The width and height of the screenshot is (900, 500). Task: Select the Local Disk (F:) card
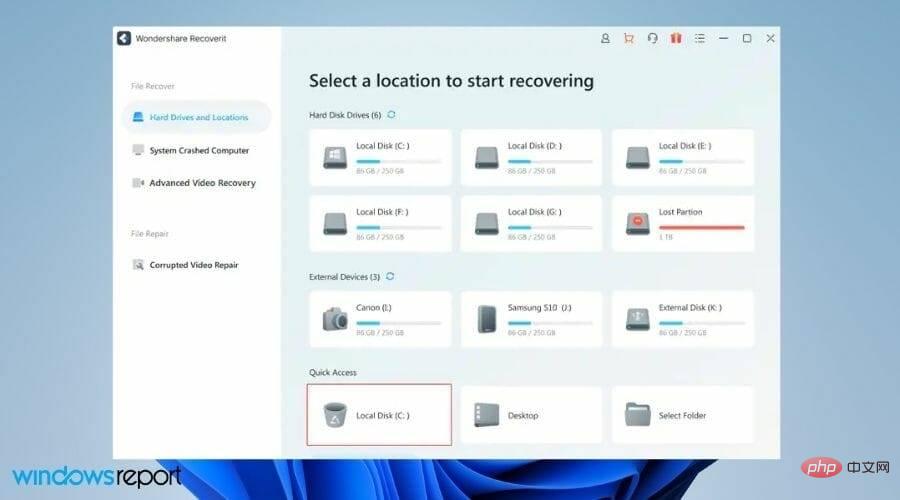pyautogui.click(x=380, y=223)
